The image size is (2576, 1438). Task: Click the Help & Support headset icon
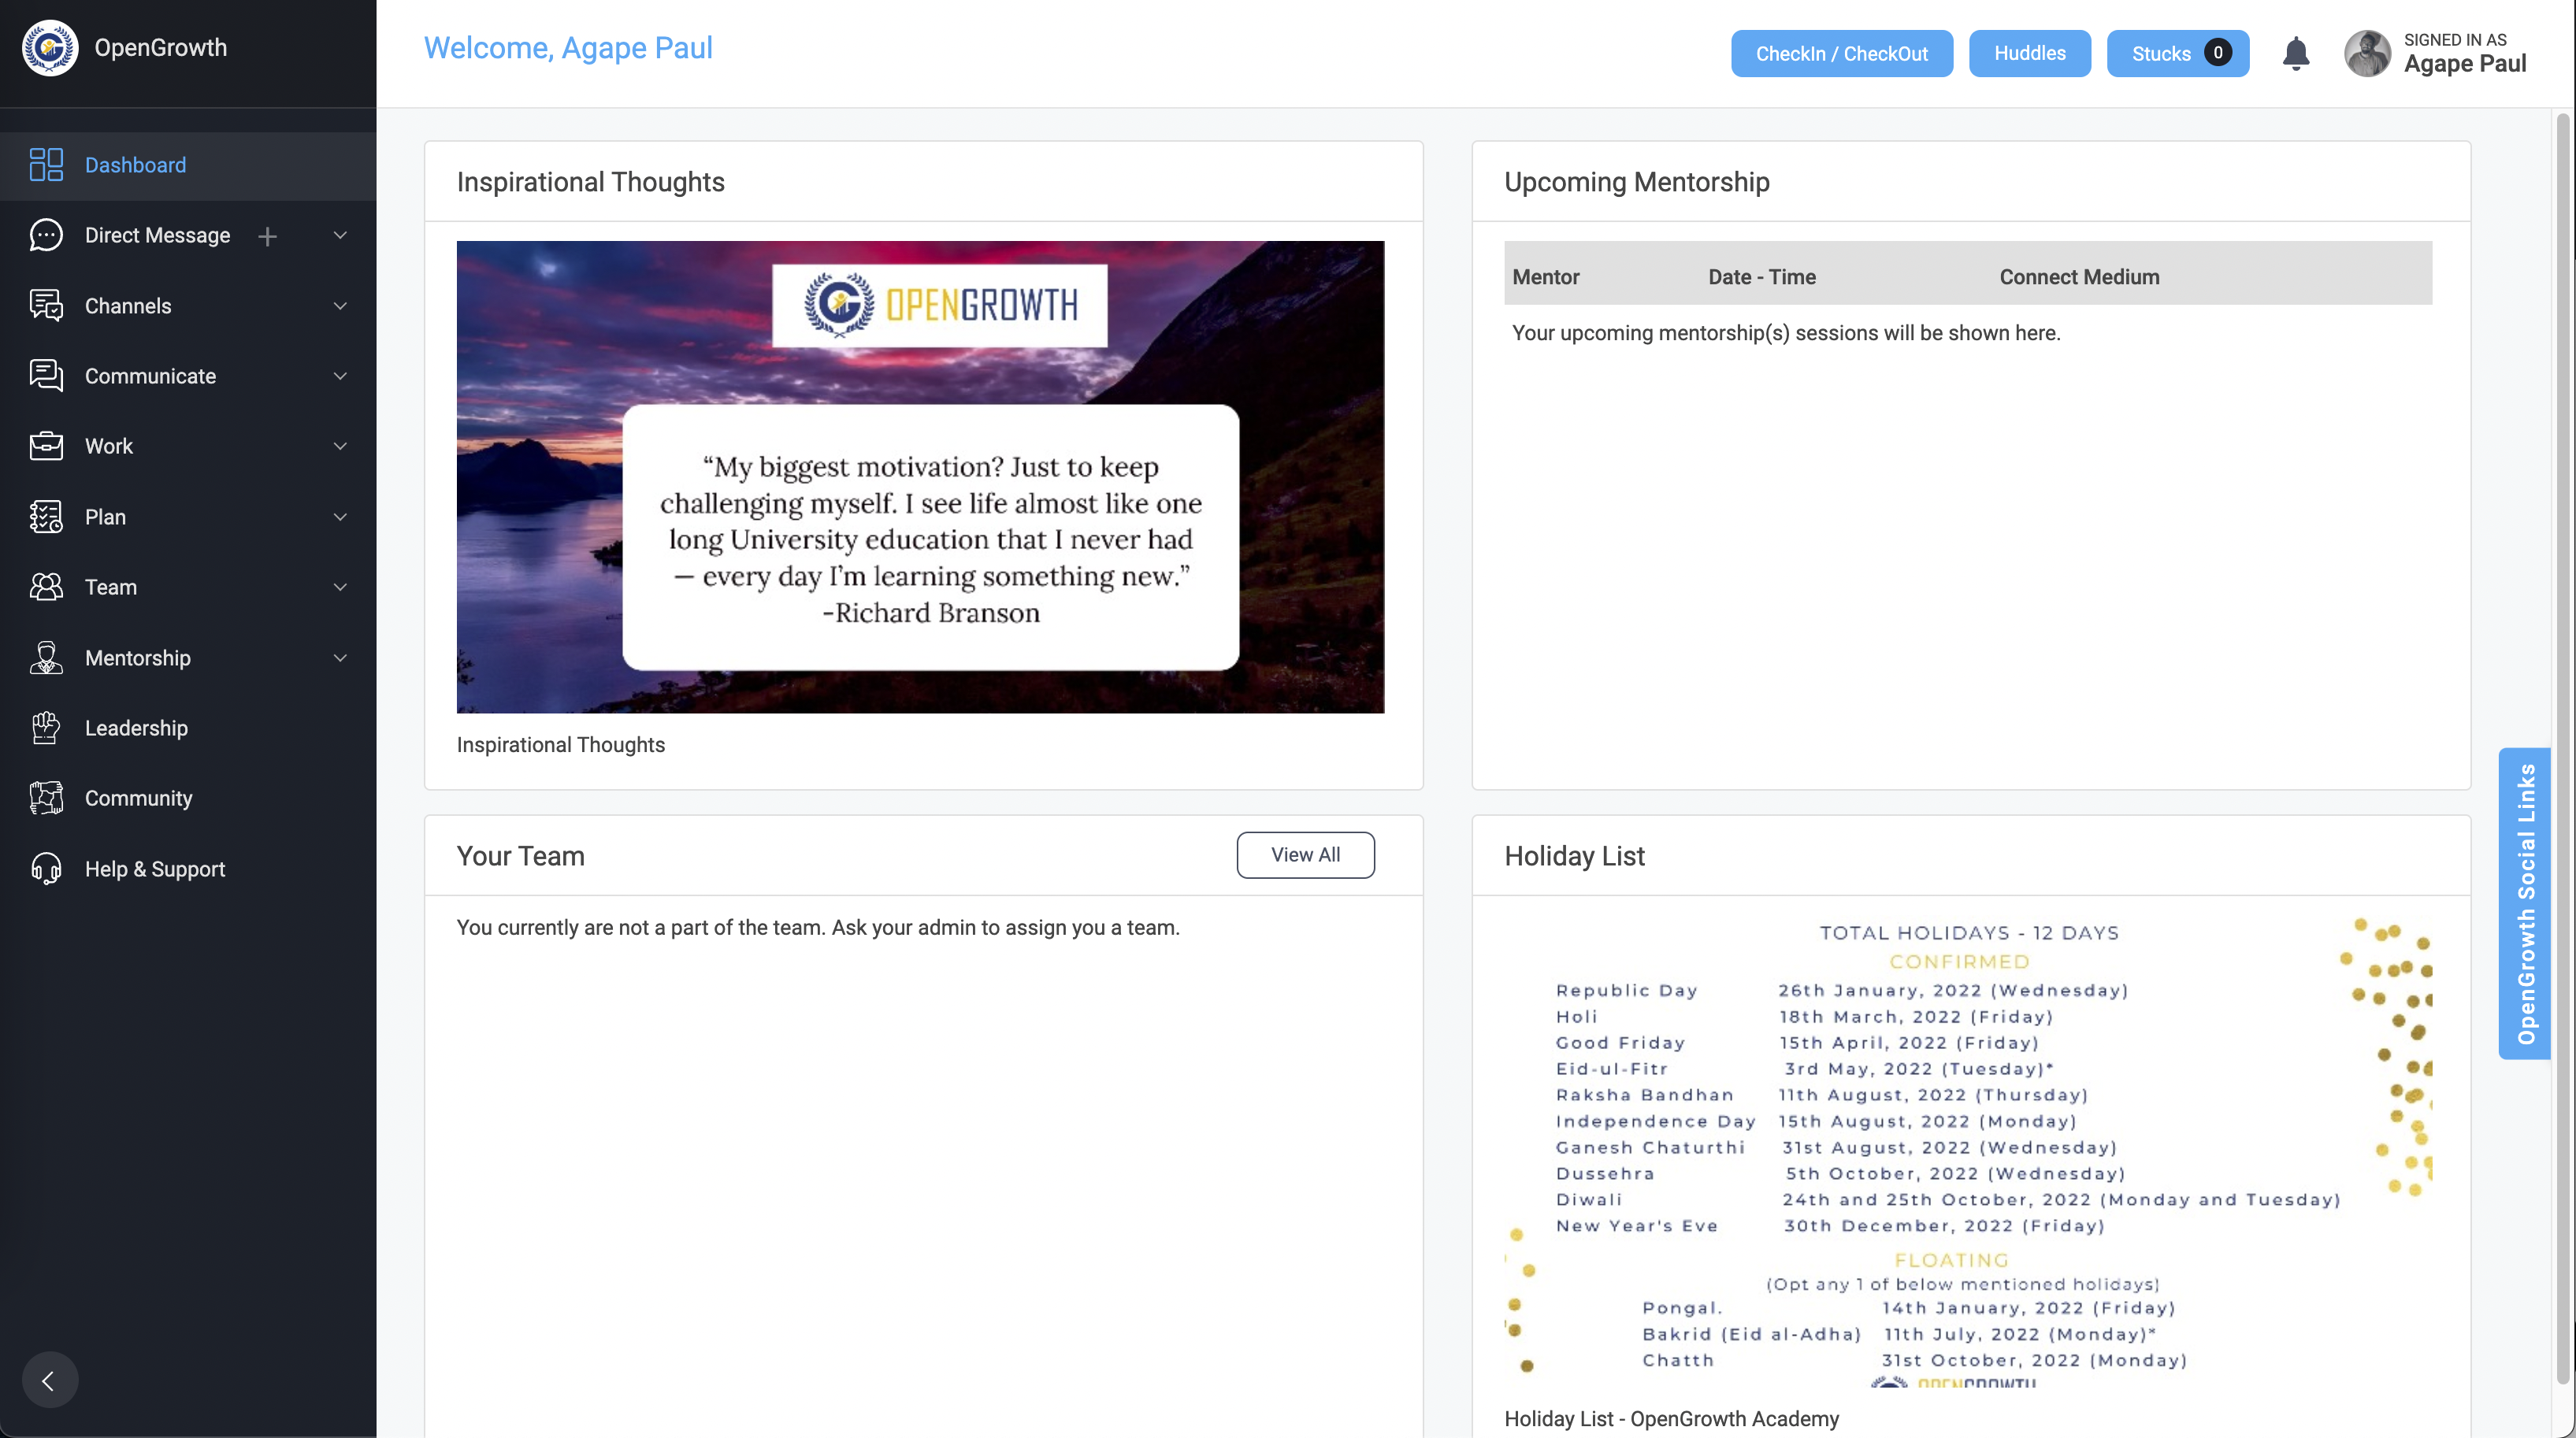(46, 869)
